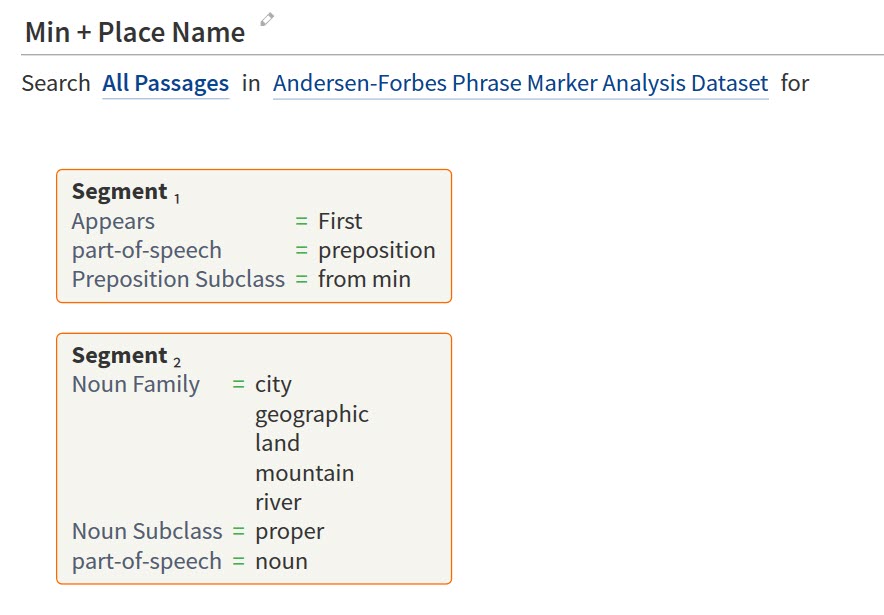Click the city Noun Family value
The height and width of the screenshot is (615, 884).
pyautogui.click(x=273, y=384)
